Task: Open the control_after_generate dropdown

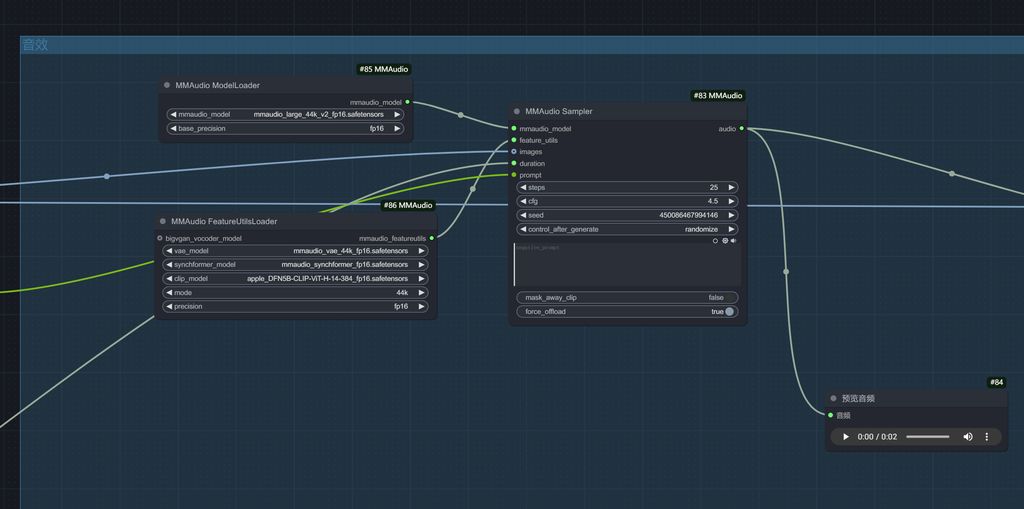Action: (627, 229)
